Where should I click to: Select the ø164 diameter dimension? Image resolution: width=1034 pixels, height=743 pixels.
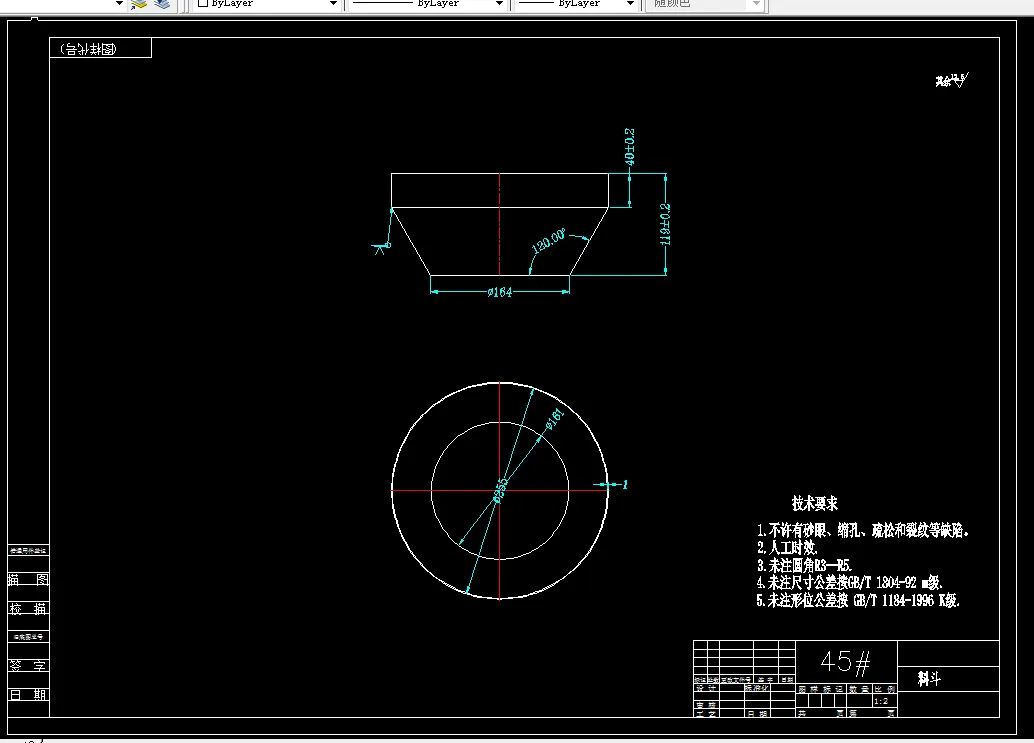point(499,292)
